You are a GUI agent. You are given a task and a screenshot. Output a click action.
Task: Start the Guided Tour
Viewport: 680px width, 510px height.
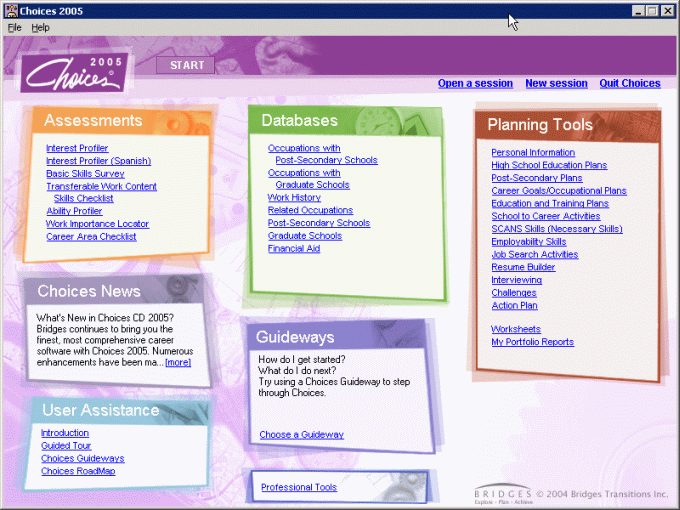(x=66, y=445)
